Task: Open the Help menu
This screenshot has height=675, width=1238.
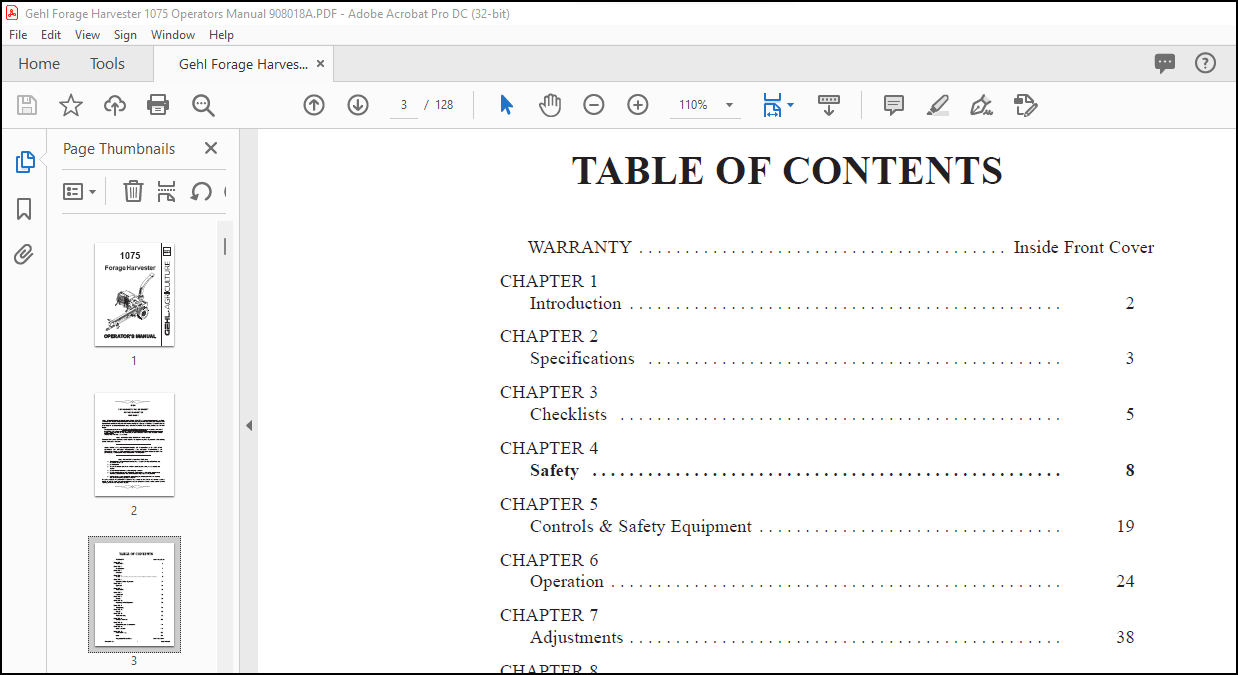Action: point(221,34)
